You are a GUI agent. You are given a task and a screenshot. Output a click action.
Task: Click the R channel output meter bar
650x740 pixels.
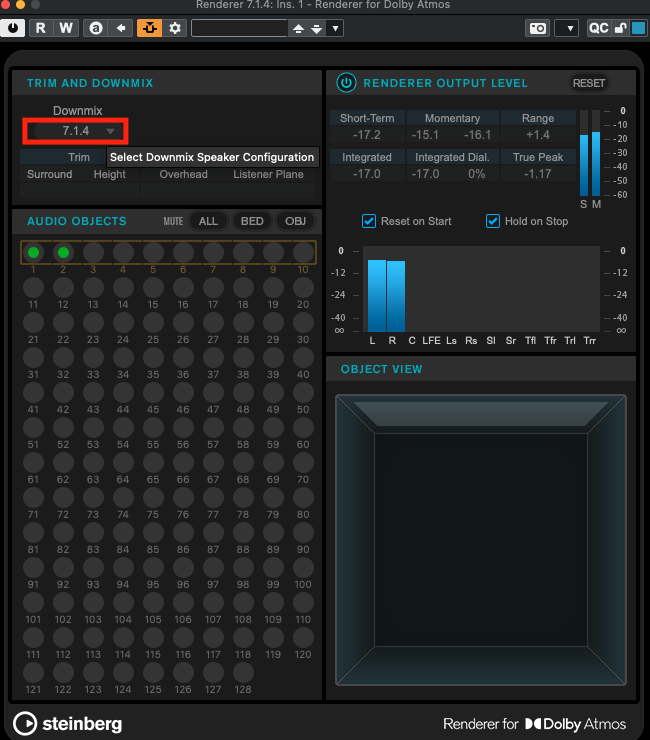(x=396, y=296)
